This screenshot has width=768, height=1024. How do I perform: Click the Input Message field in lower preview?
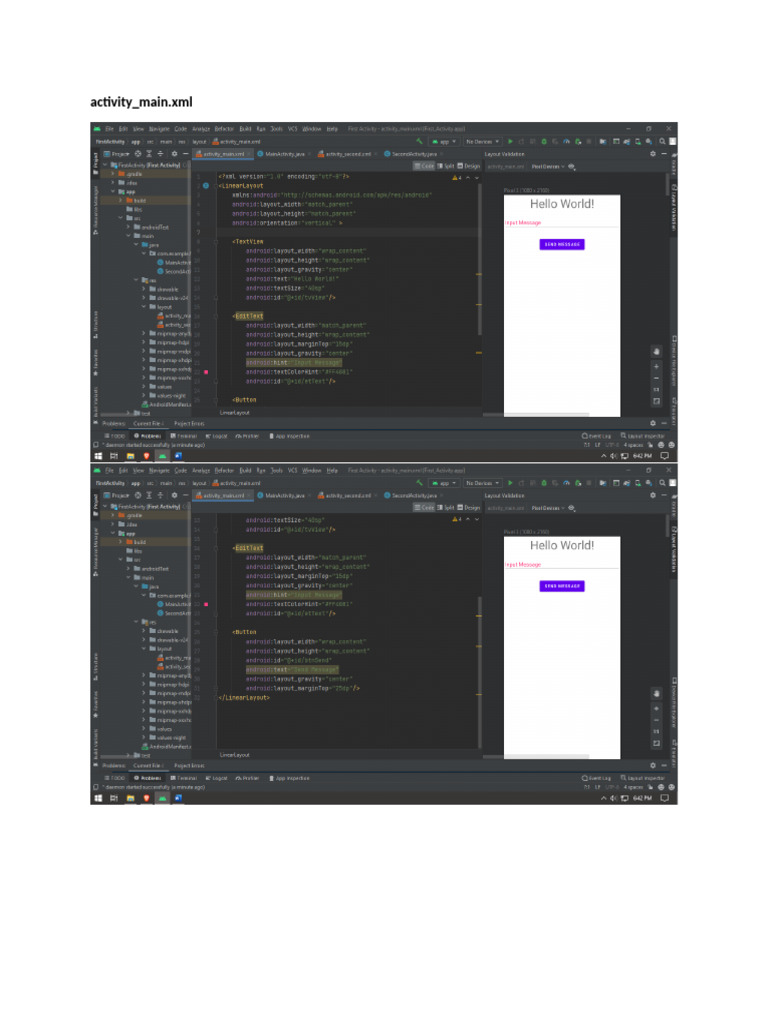(562, 565)
